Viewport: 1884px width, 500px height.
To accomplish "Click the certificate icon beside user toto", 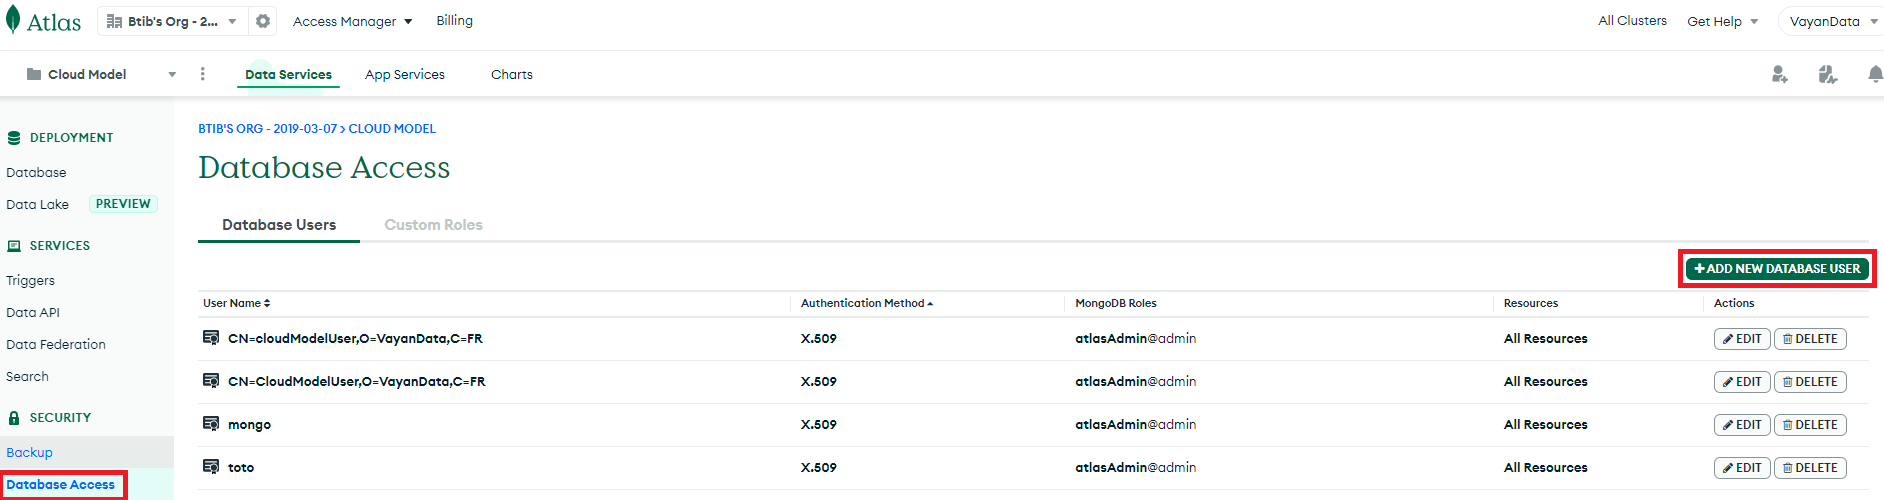I will (211, 467).
